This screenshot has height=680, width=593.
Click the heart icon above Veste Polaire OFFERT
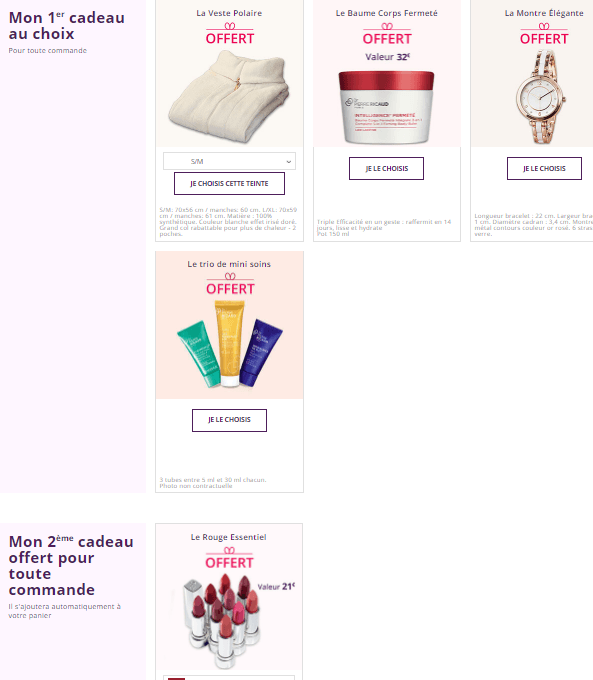229,26
